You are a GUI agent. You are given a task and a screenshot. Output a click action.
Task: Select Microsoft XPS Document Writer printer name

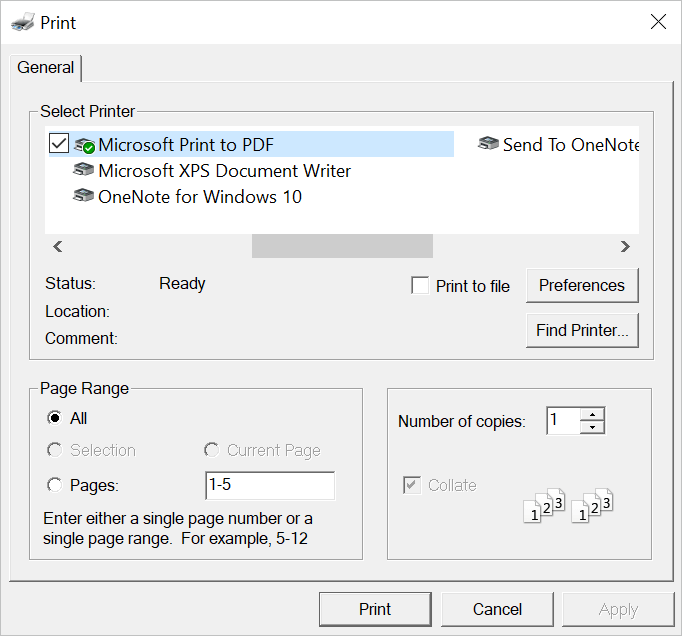(x=224, y=171)
